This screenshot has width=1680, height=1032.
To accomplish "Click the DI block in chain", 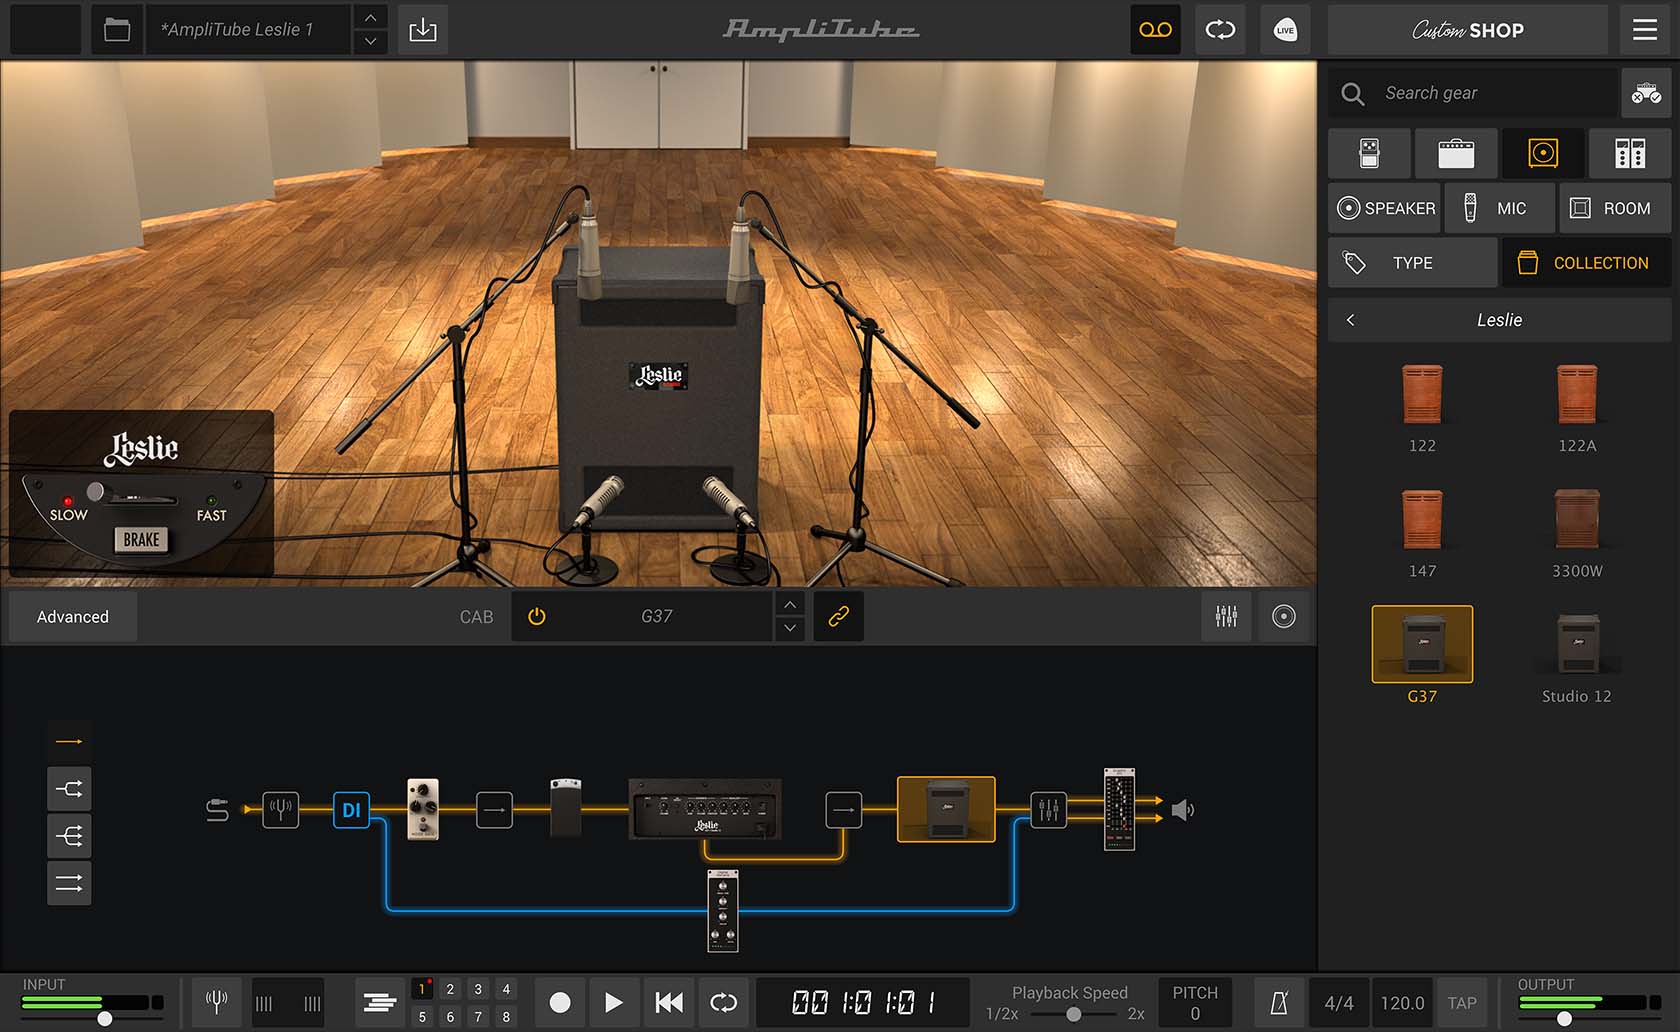I will [x=351, y=810].
